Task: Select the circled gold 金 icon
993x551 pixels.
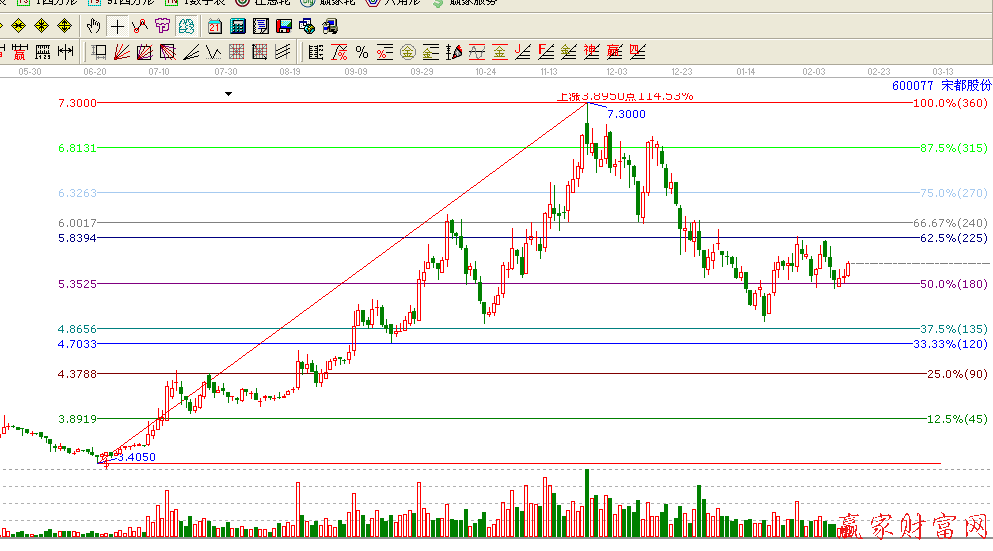Action: [x=408, y=51]
